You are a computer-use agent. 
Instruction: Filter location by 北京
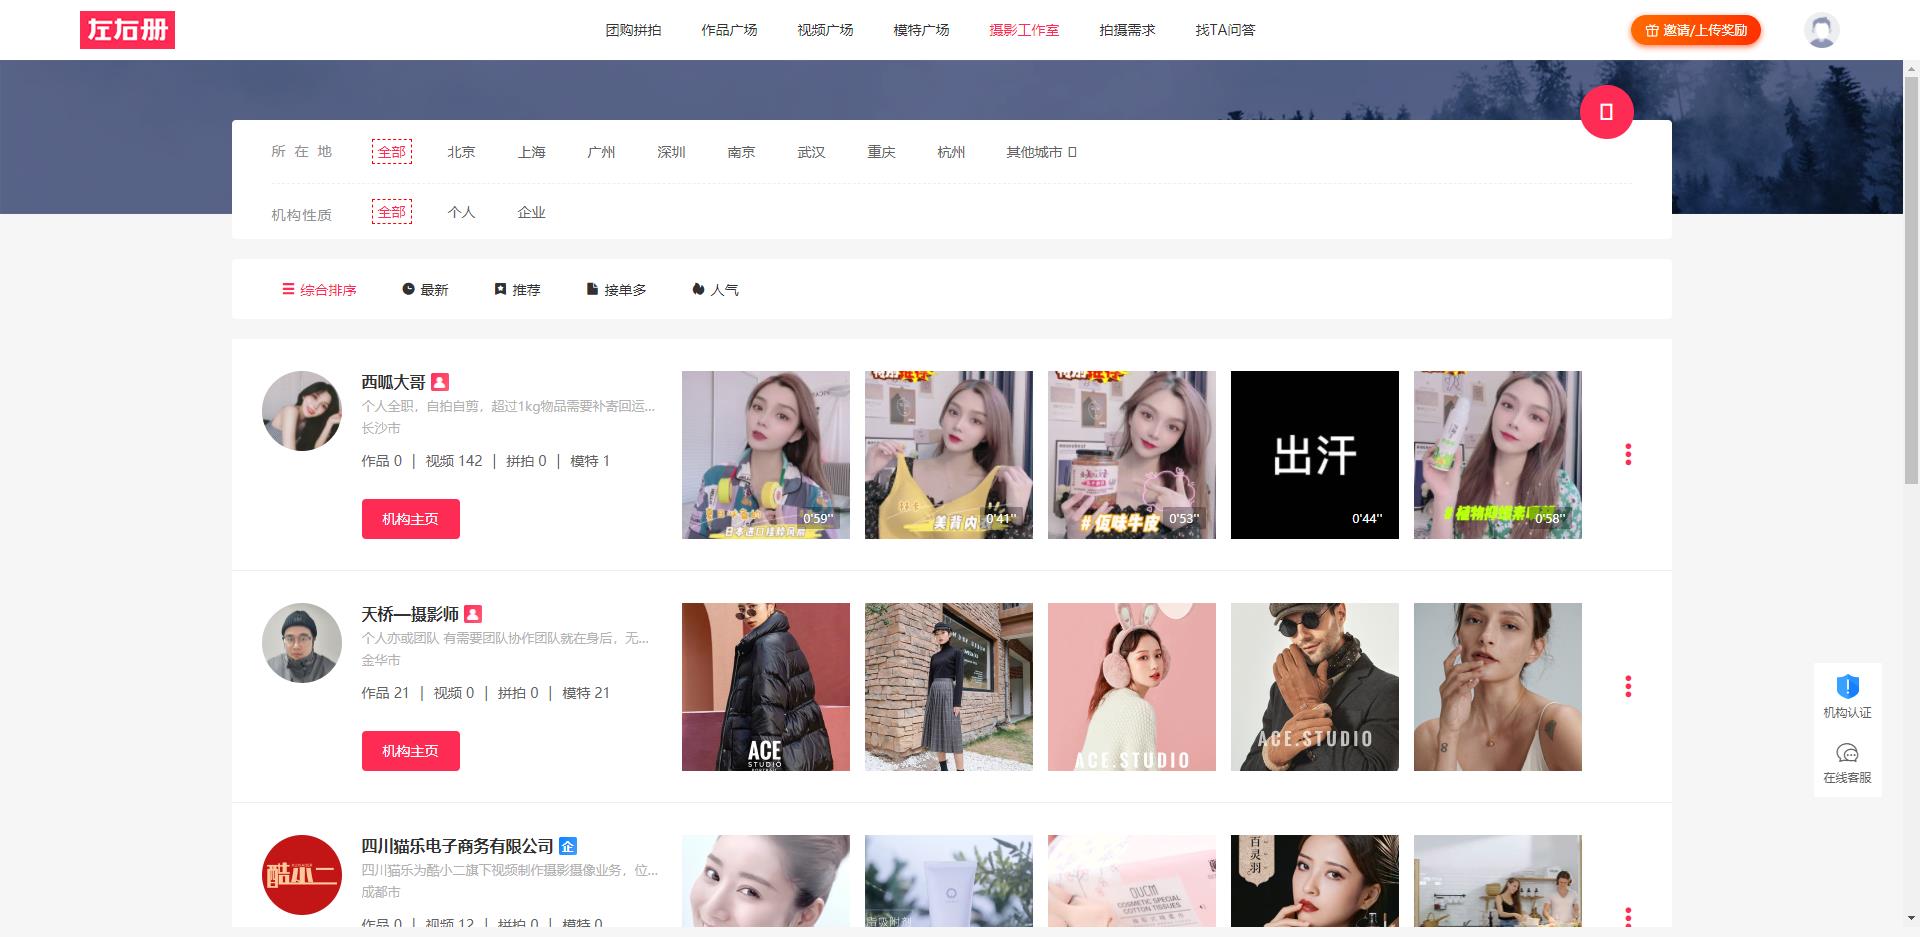tap(461, 152)
